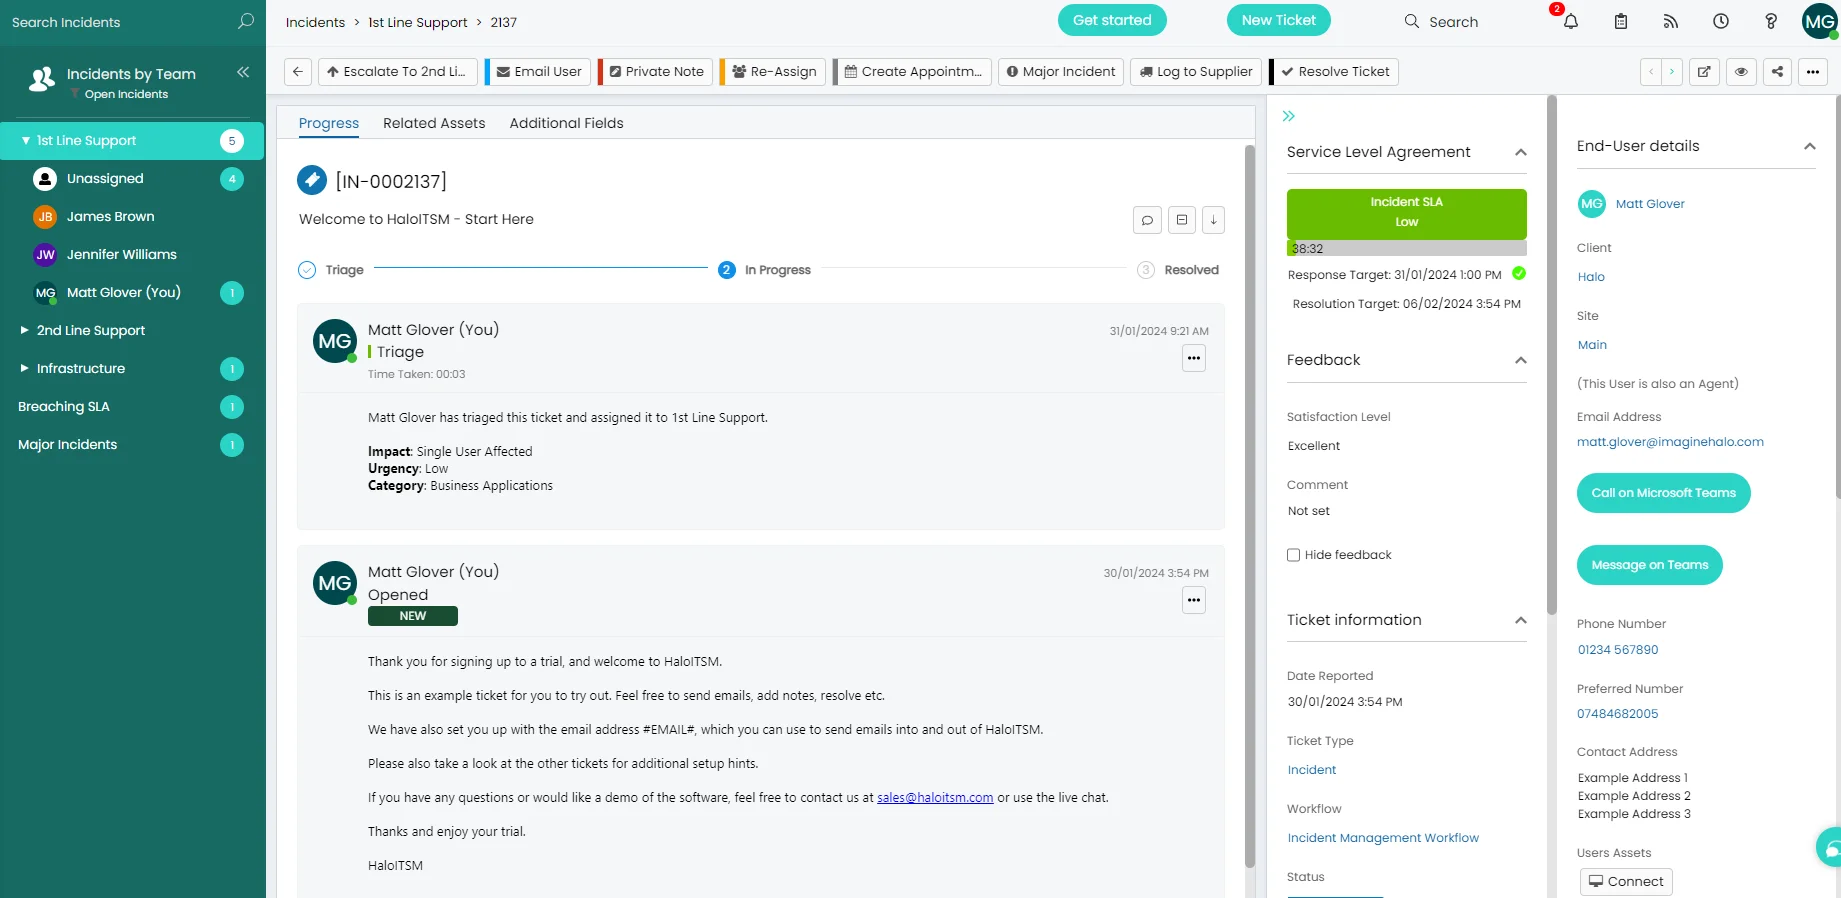
Task: Collapse the details panel double-chevron
Action: 1289,116
